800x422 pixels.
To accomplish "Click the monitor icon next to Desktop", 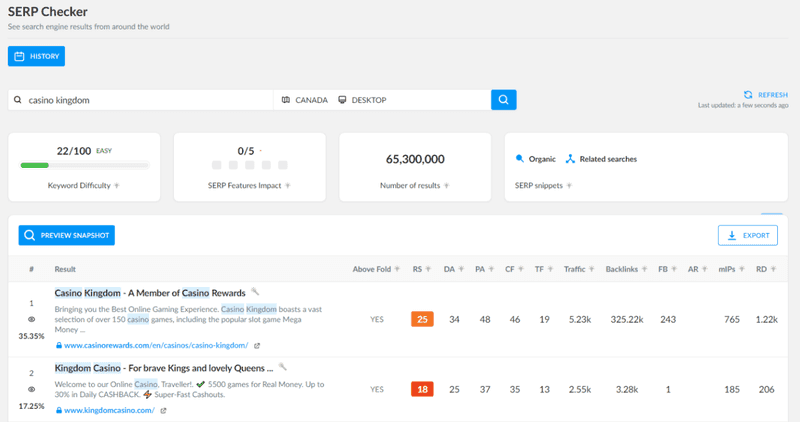I will 342,100.
